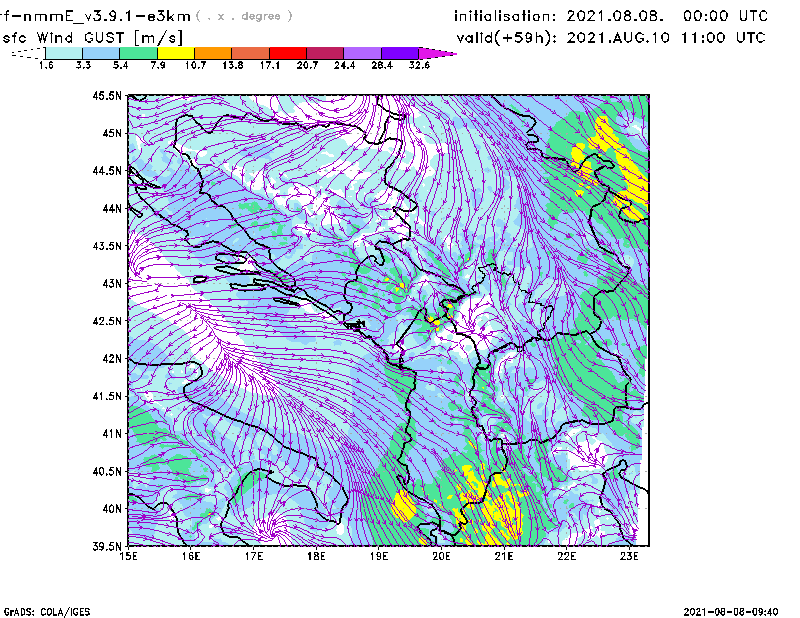The width and height of the screenshot is (800, 618).
Task: Click the '( . x . degree )' grey label
Action: [x=244, y=16]
